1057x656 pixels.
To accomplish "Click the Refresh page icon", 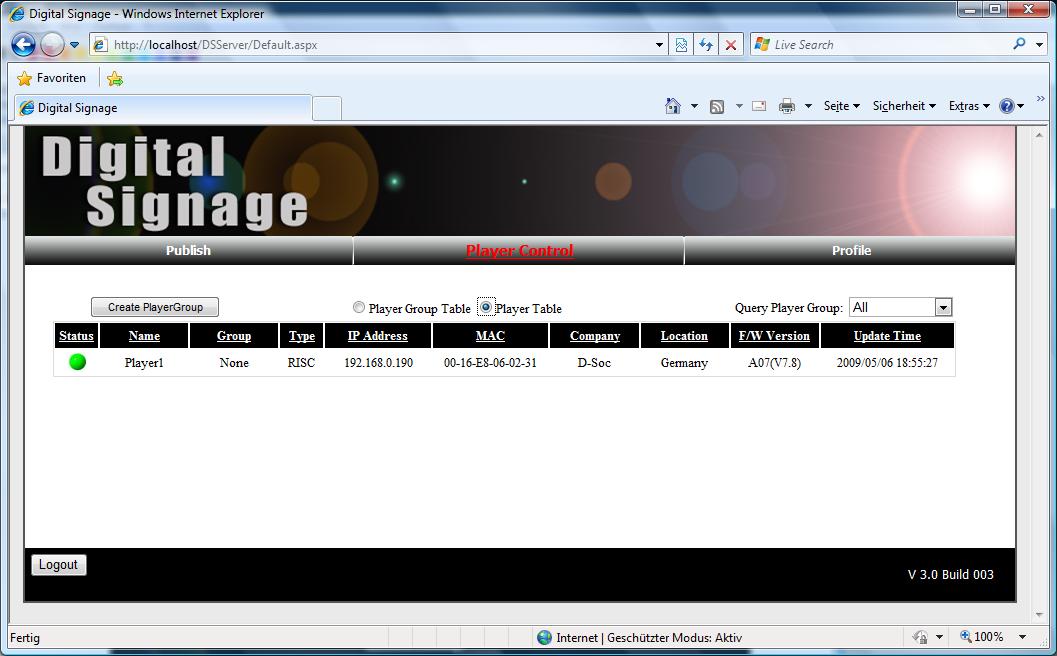I will click(x=706, y=45).
